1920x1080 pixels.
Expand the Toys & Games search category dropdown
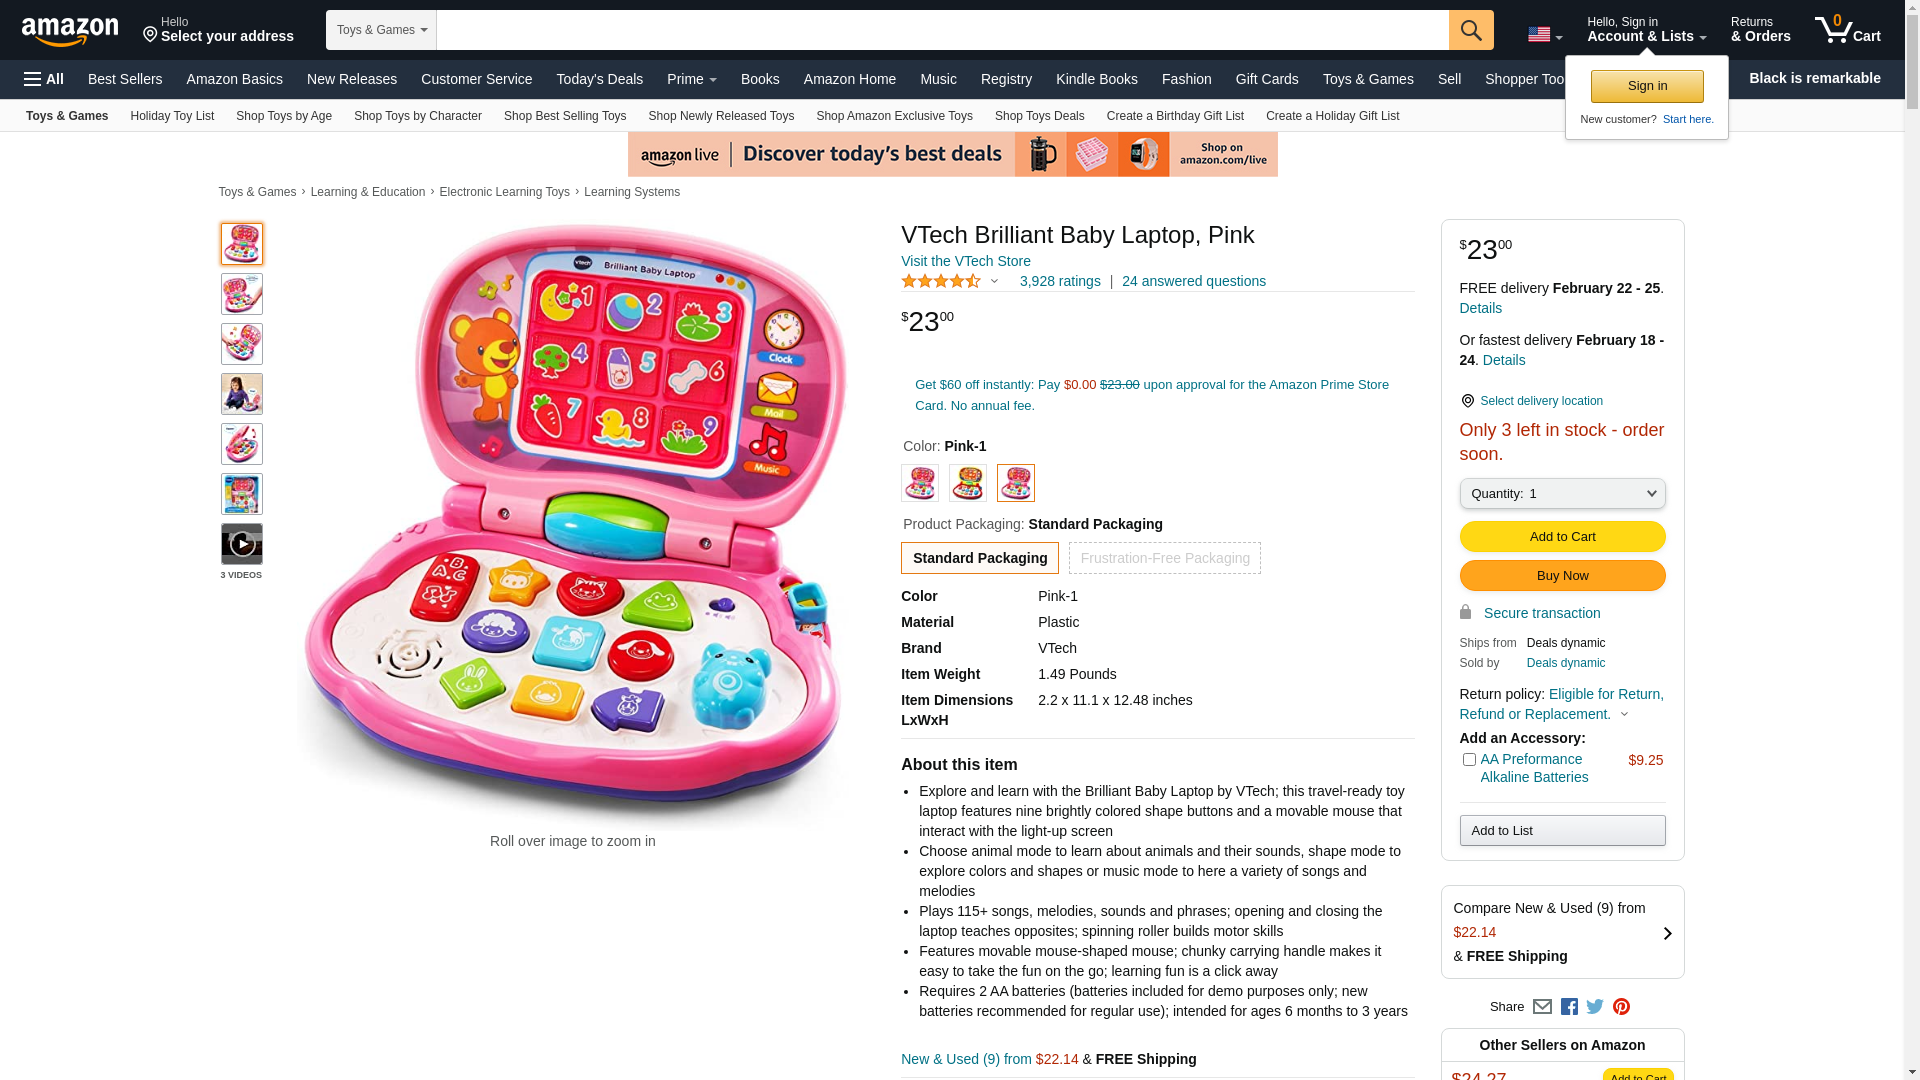[x=381, y=30]
